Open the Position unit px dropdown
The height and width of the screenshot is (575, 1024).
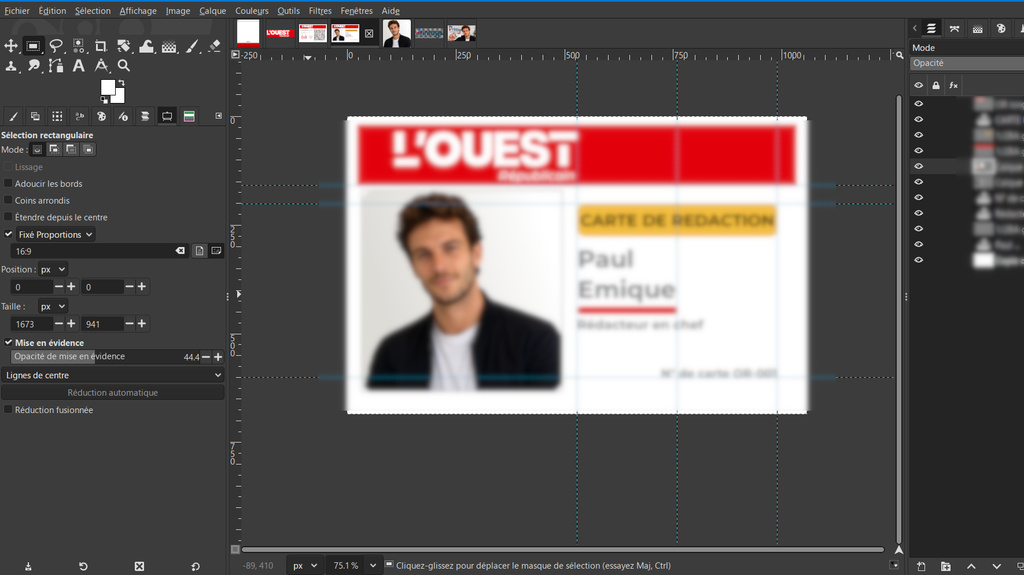[53, 269]
